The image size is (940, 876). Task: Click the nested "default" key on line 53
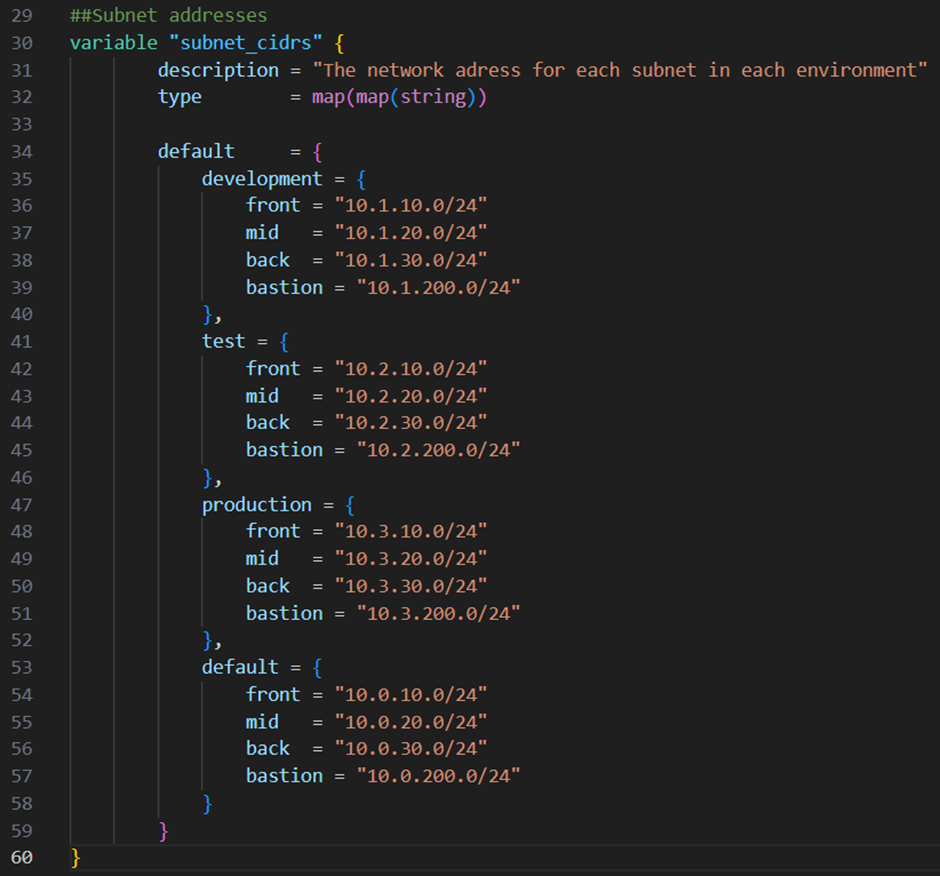240,667
